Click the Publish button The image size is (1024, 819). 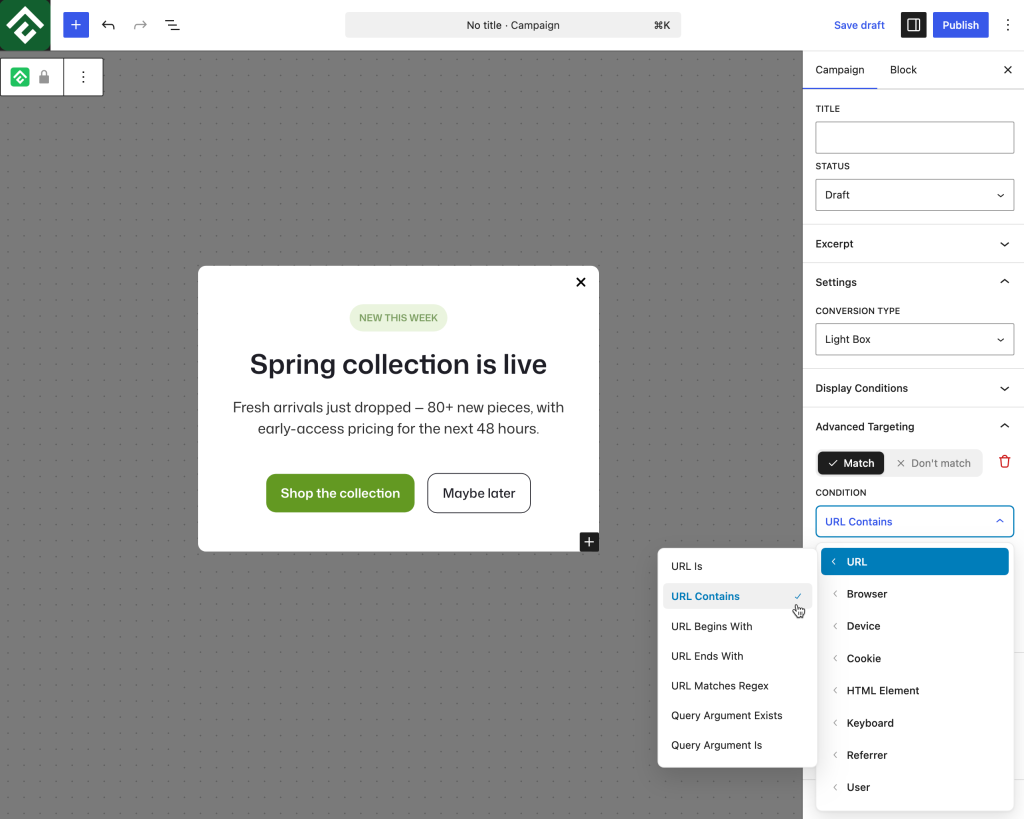pyautogui.click(x=960, y=25)
